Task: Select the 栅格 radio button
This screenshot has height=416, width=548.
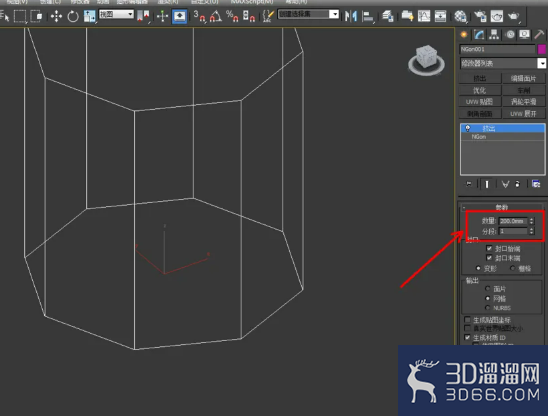Action: tap(513, 268)
